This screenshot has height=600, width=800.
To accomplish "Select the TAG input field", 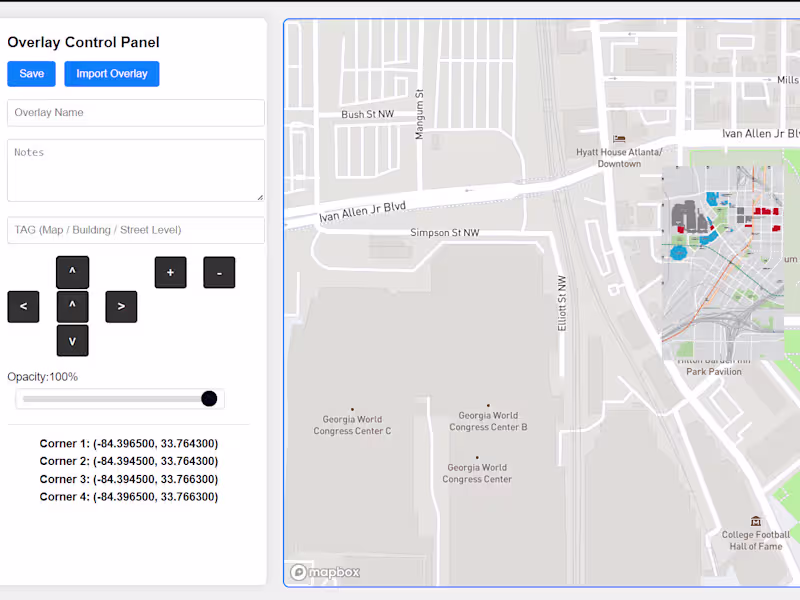I will (135, 230).
